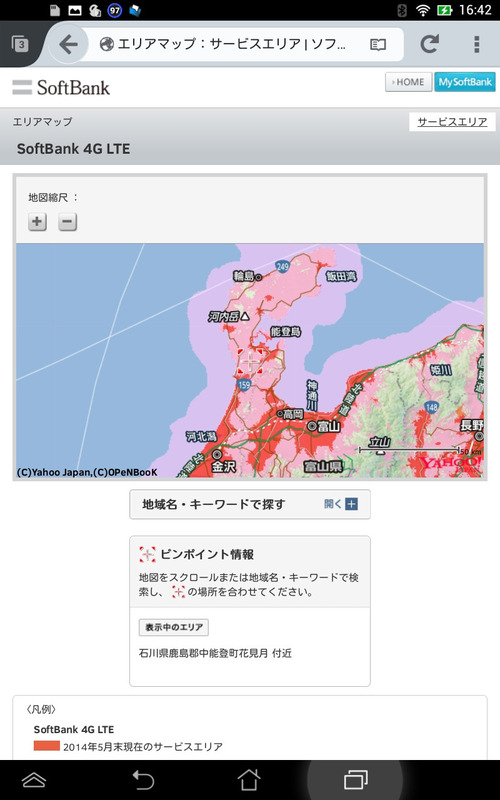Tap the Android home navigation icon
Screen dimensions: 500x800
[x=249, y=780]
